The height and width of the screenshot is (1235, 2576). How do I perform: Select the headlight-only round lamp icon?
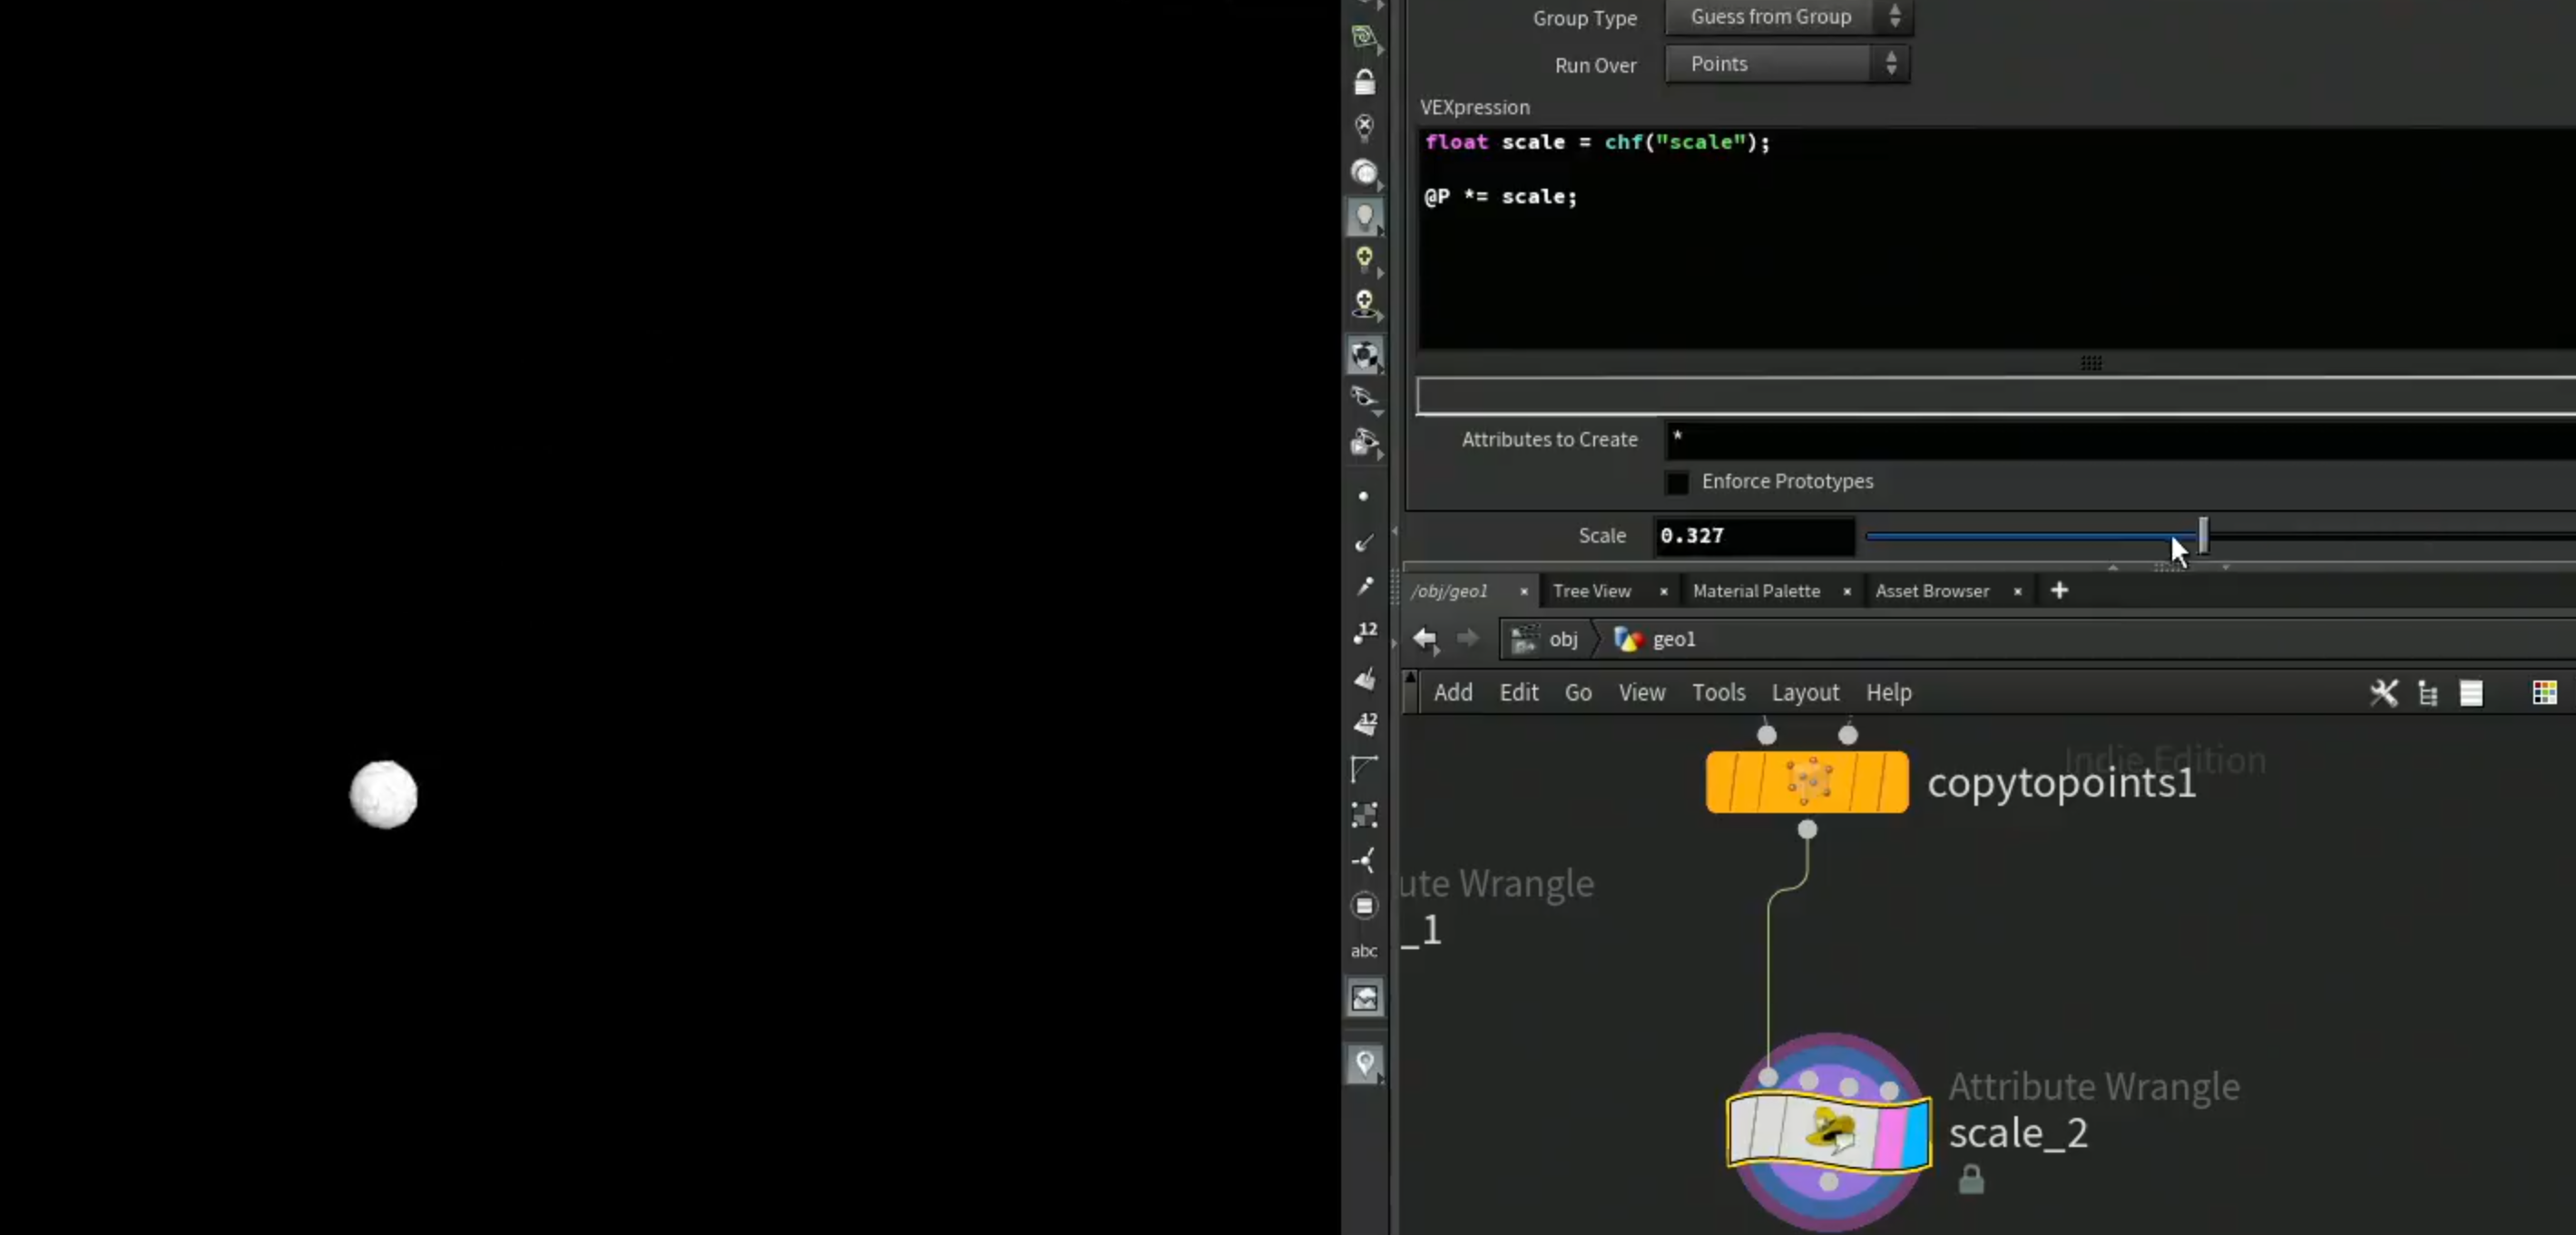click(x=1364, y=172)
